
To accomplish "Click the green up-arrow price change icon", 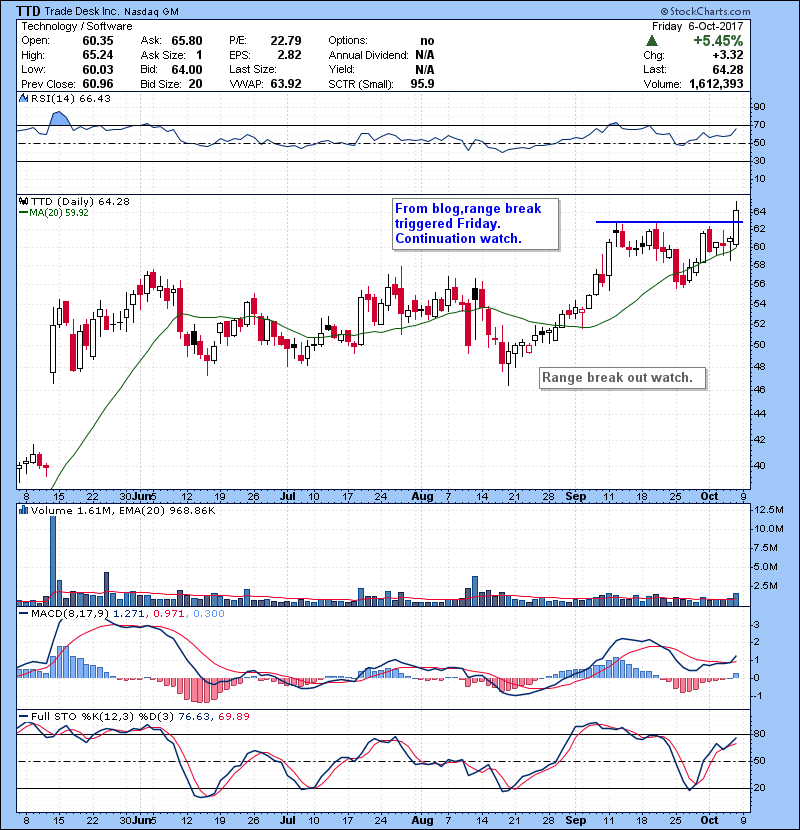I will pos(652,41).
